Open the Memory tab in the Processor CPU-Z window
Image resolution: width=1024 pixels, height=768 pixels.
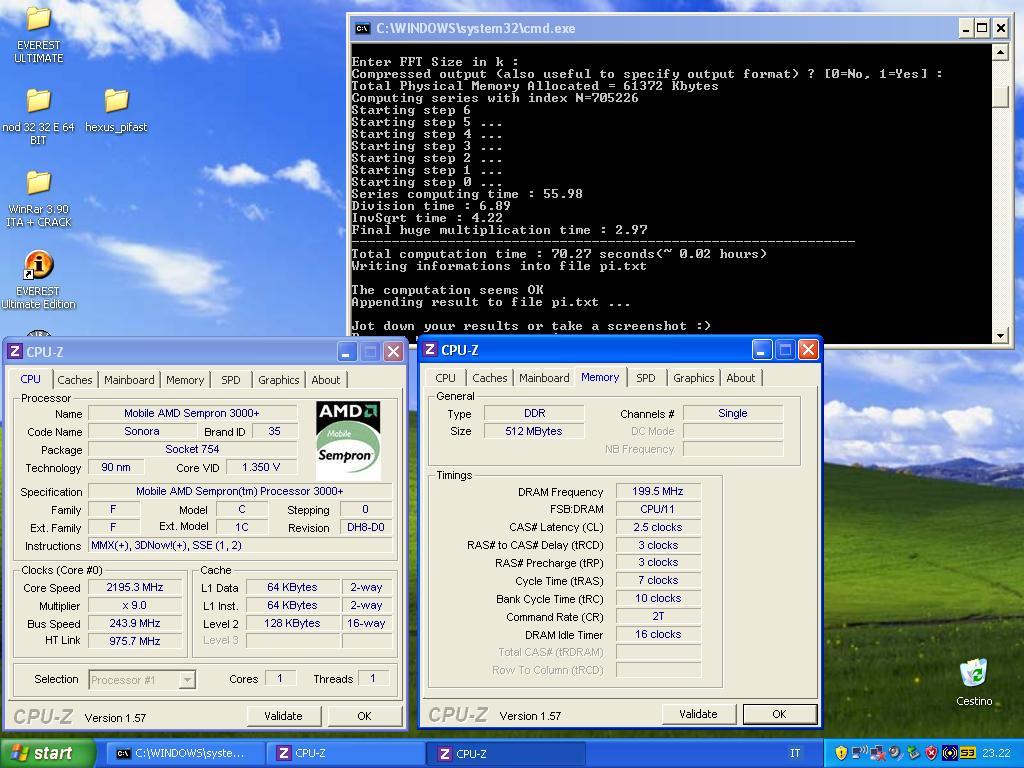(x=185, y=380)
